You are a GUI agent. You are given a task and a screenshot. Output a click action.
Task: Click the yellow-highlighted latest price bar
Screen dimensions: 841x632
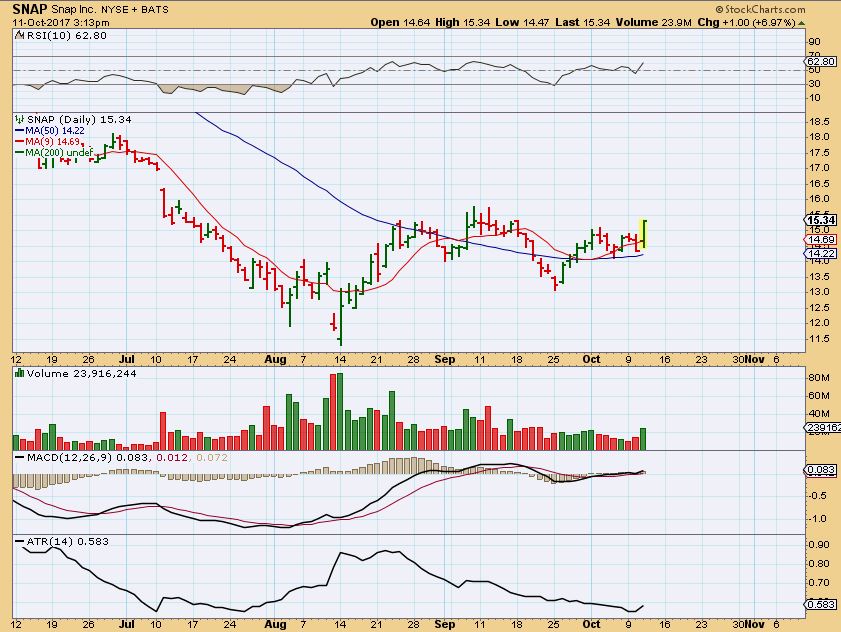pyautogui.click(x=643, y=233)
